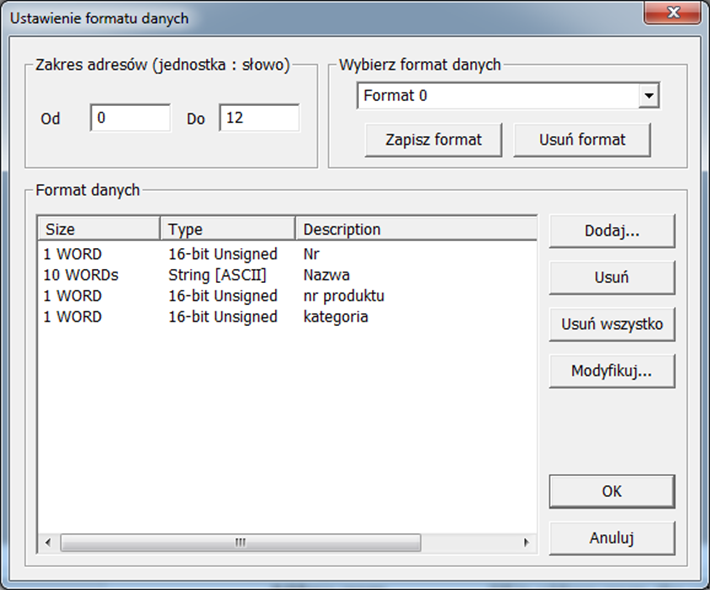Sort by the Type column header
710x590 pixels.
click(x=228, y=229)
